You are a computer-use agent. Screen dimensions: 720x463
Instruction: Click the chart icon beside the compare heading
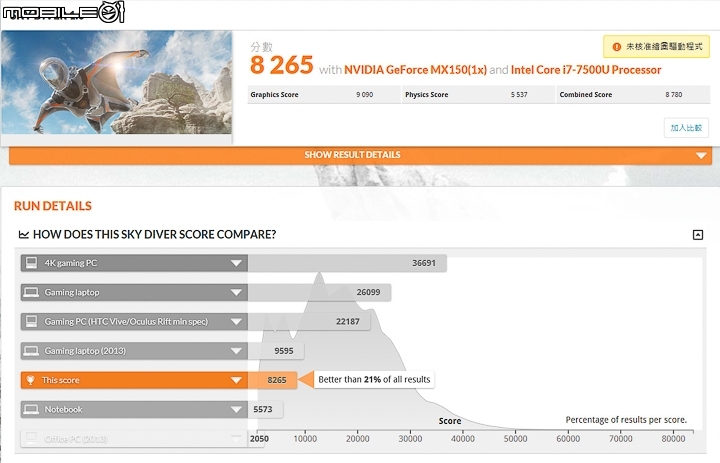tap(23, 235)
